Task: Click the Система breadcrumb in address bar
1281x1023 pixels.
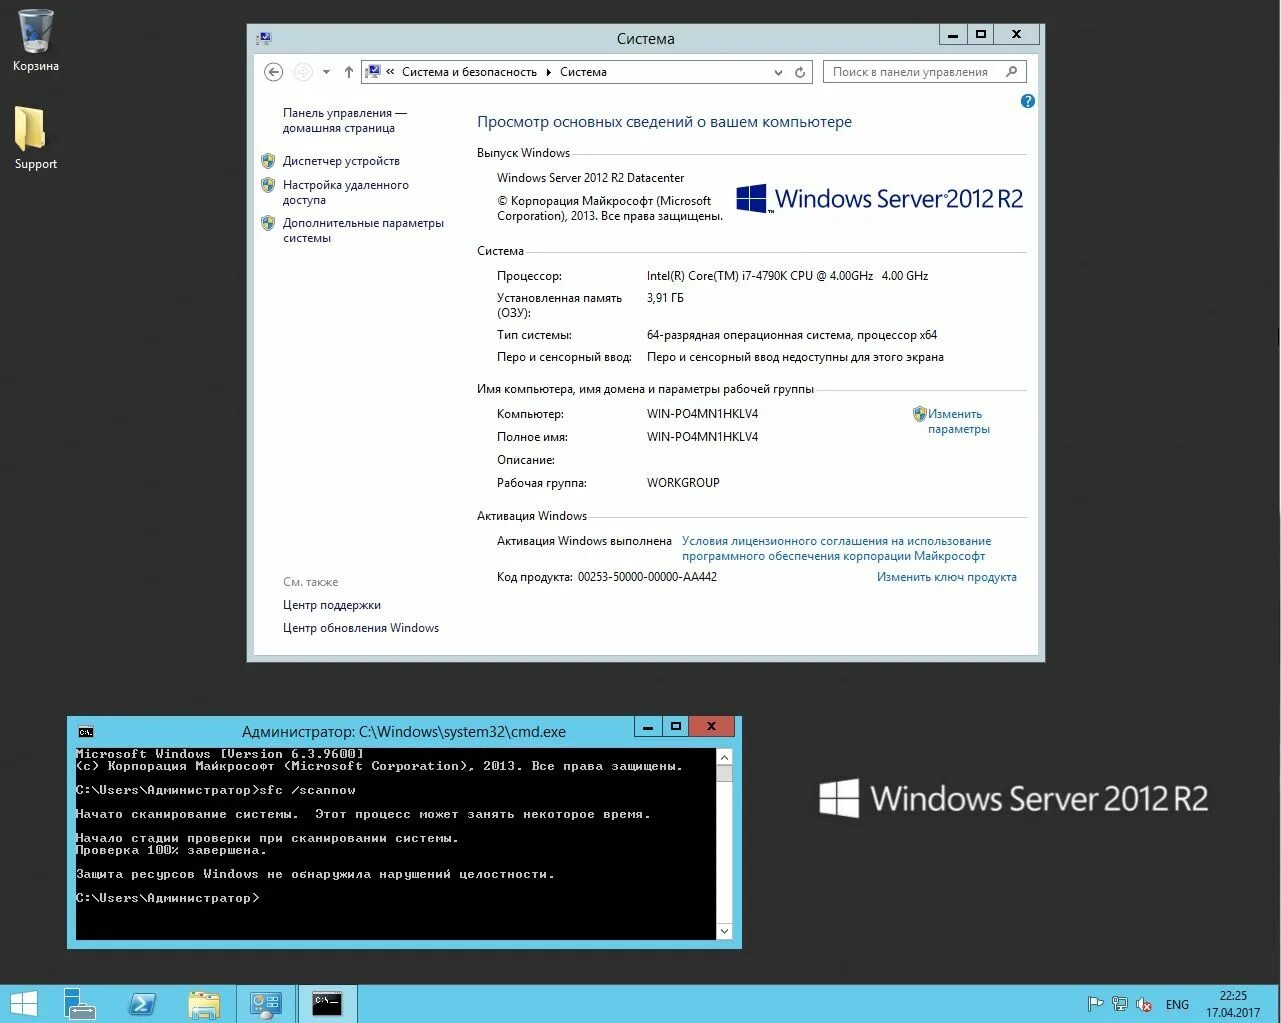Action: [x=583, y=72]
